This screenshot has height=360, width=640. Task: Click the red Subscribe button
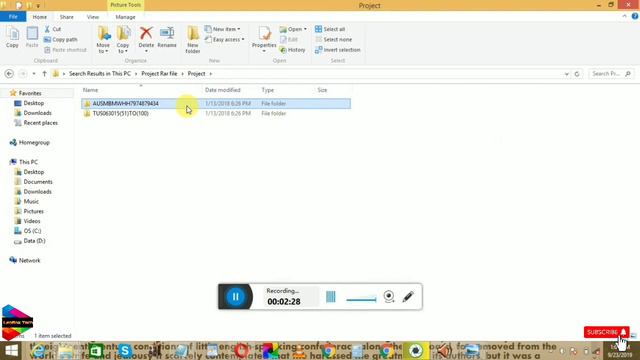607,332
